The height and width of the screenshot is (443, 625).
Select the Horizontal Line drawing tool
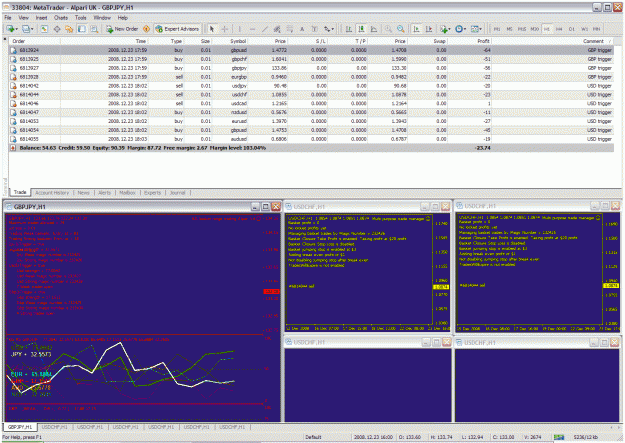coord(252,29)
